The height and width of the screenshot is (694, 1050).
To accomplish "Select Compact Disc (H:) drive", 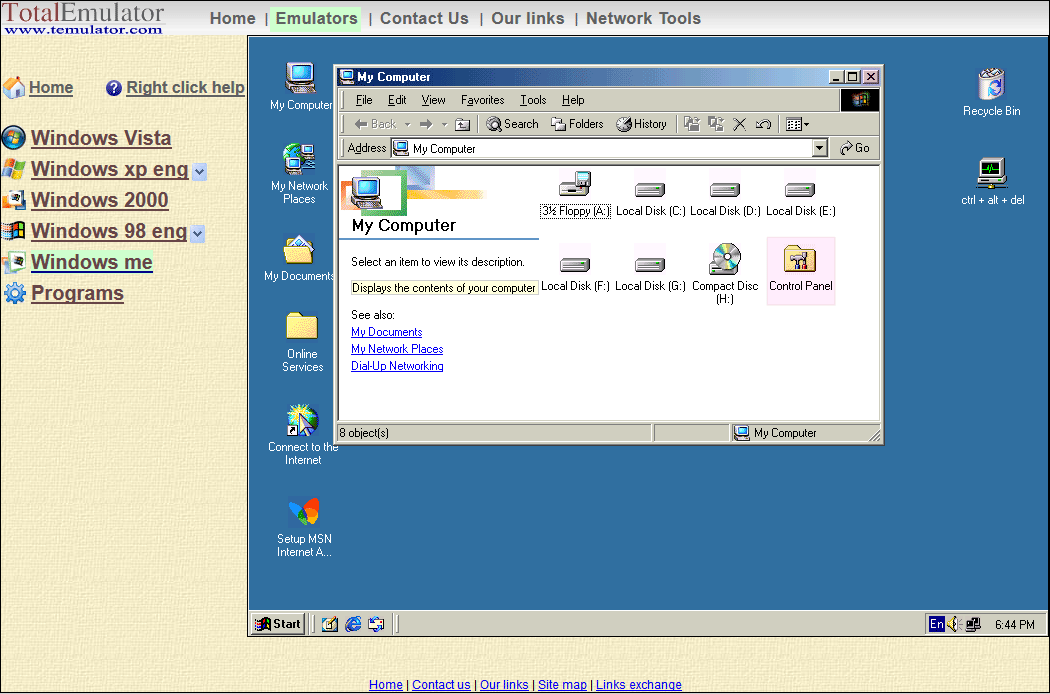I will coord(725,273).
